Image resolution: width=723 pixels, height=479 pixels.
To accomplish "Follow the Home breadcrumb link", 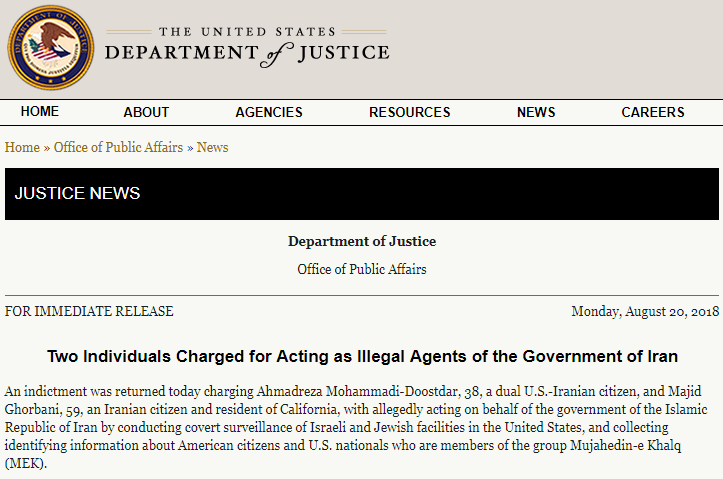I will pyautogui.click(x=22, y=147).
